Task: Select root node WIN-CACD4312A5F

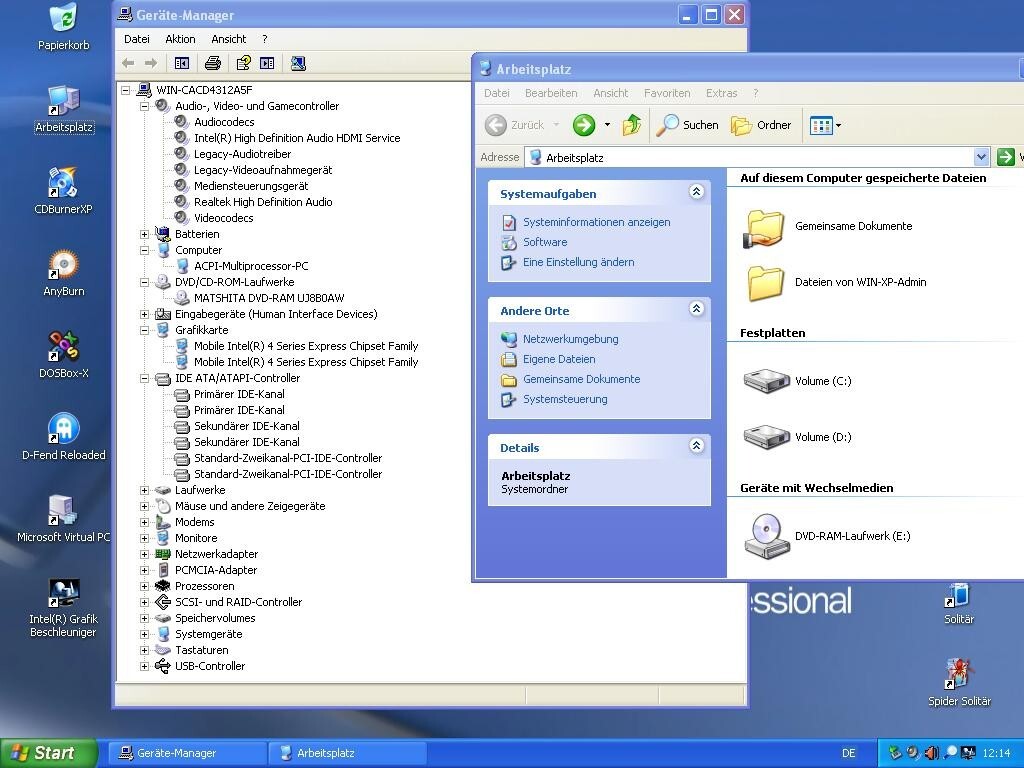Action: point(204,90)
